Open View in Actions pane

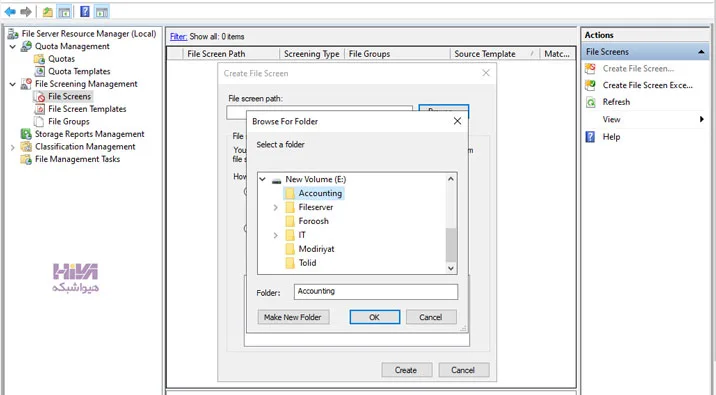pyautogui.click(x=611, y=119)
